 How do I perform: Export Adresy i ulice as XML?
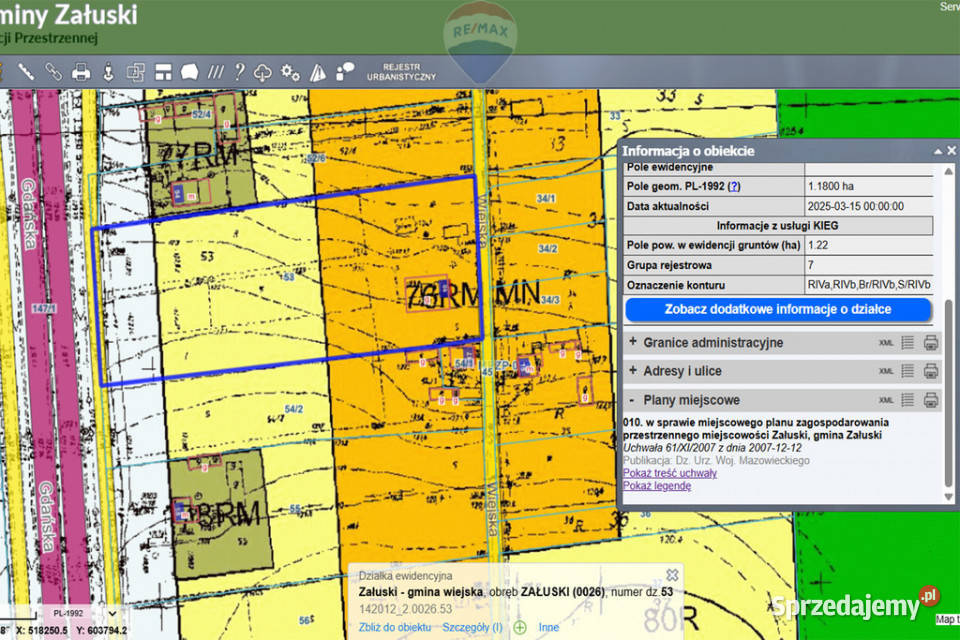[x=886, y=371]
